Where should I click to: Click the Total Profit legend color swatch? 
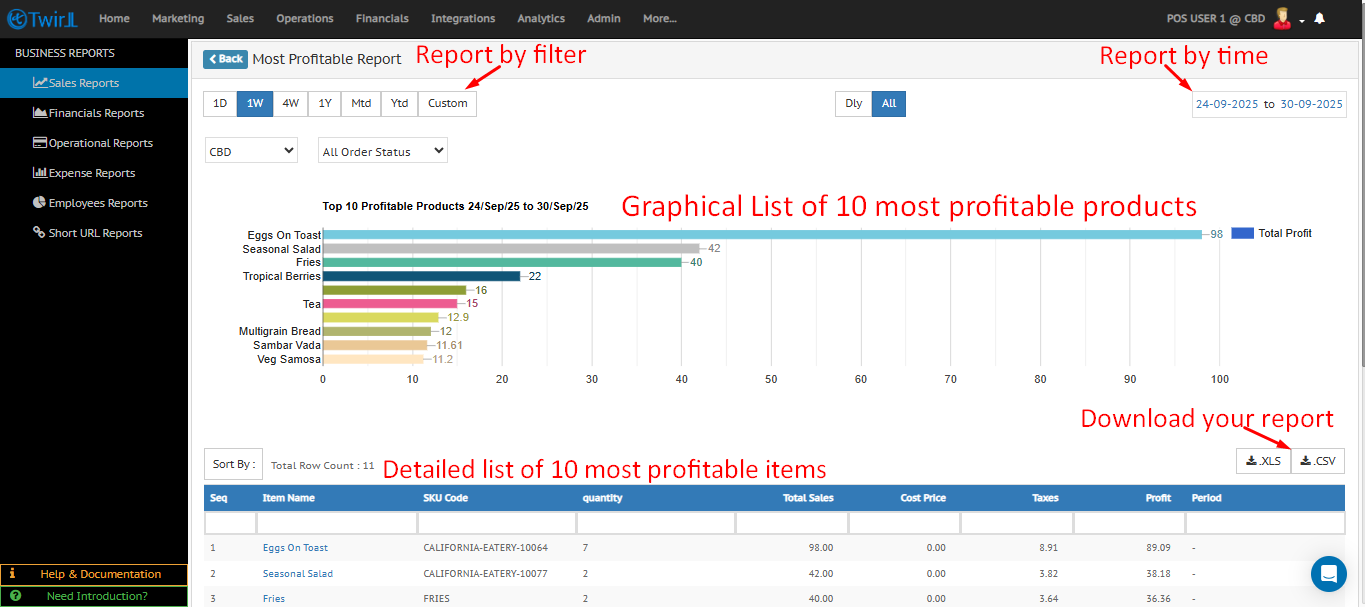click(1242, 233)
